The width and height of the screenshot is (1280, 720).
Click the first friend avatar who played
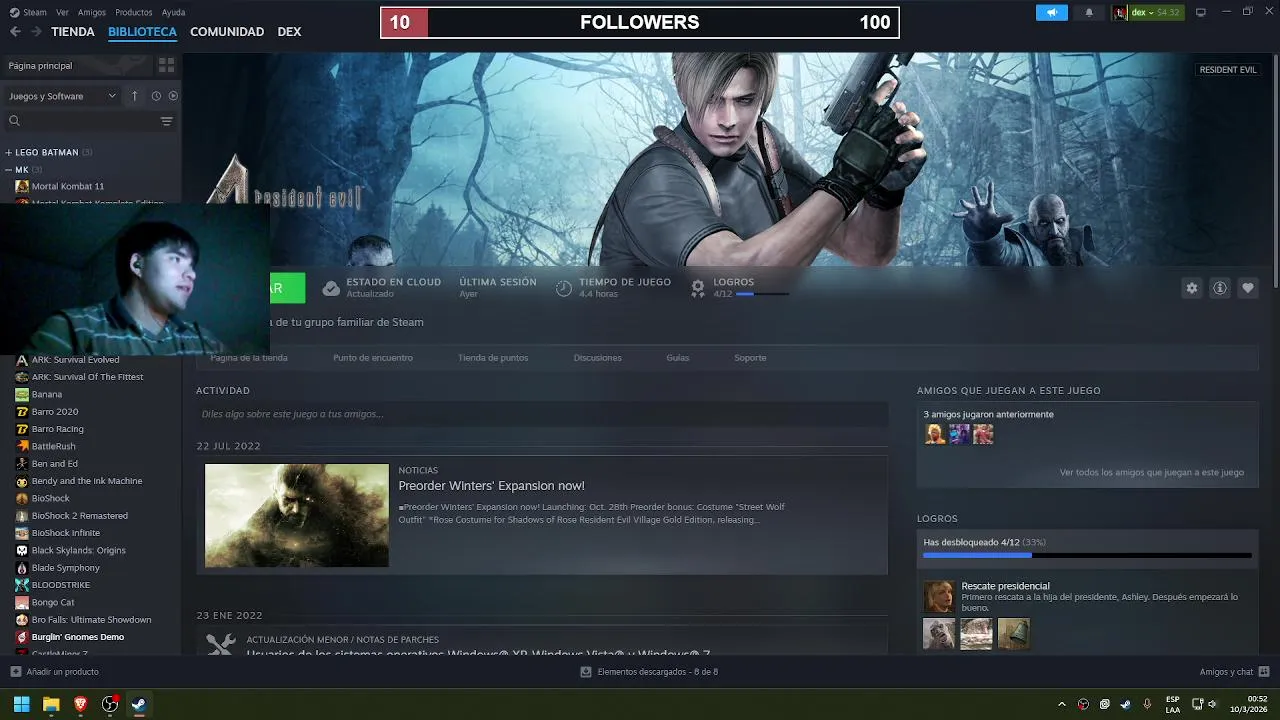point(935,434)
